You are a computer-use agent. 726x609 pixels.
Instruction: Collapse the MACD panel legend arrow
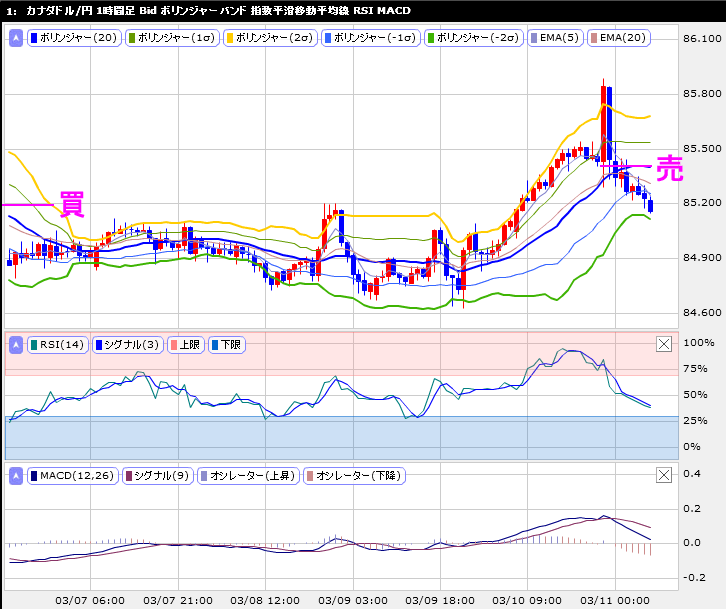pos(16,477)
